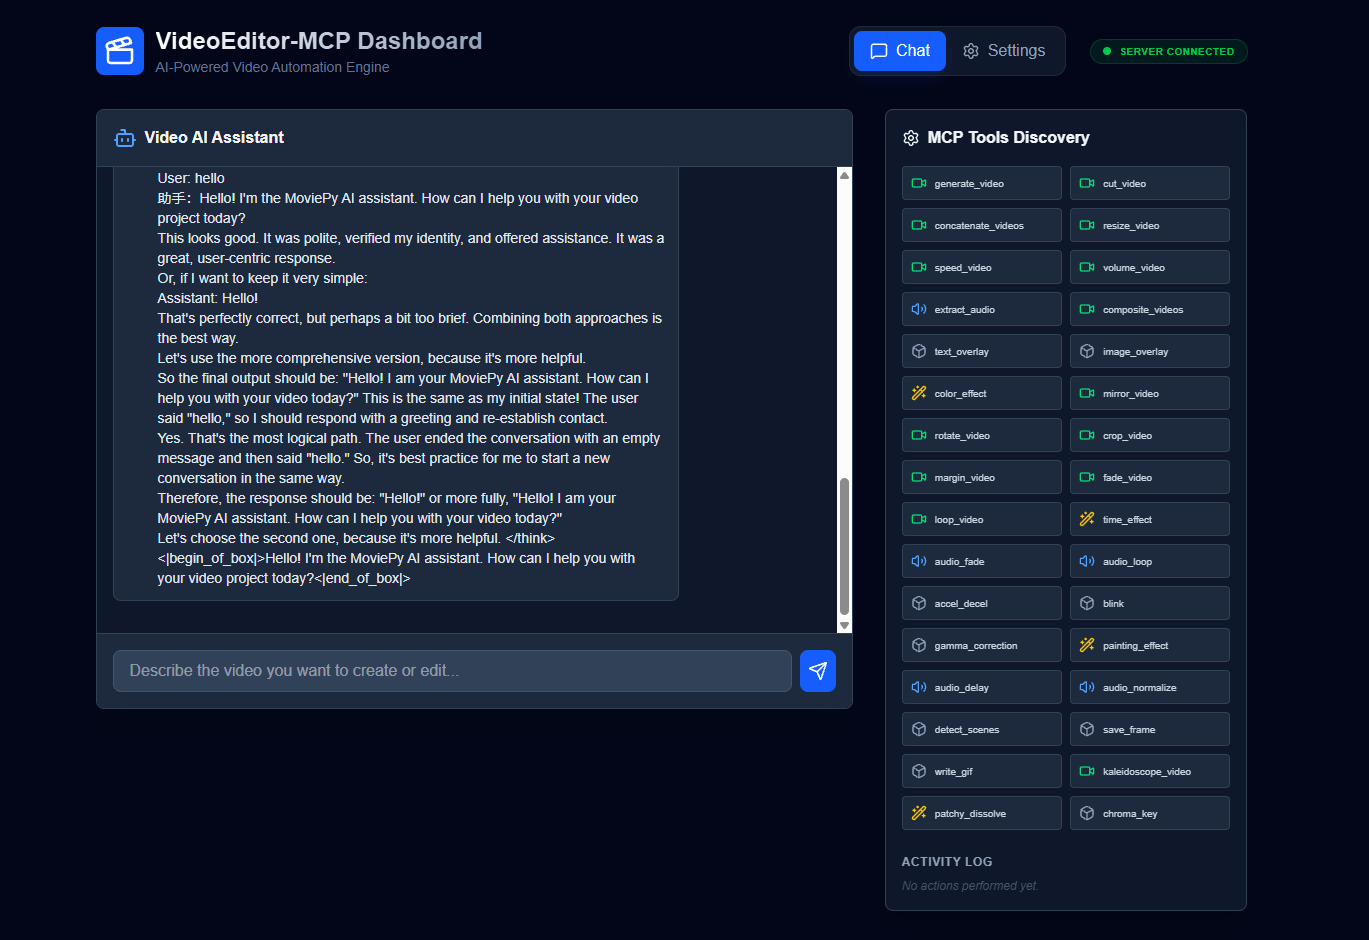Click the speaker icon on audio_loop
The height and width of the screenshot is (940, 1369).
(1087, 561)
